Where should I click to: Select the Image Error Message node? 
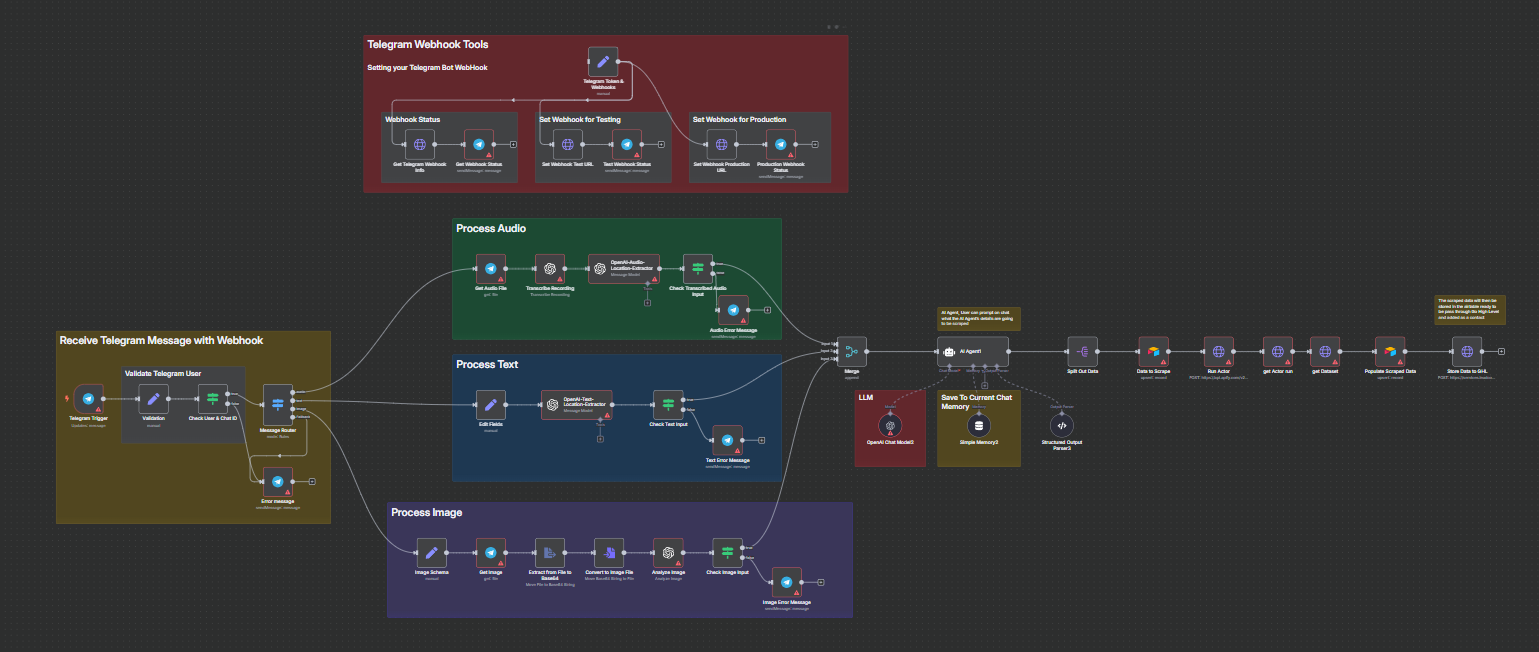(786, 582)
